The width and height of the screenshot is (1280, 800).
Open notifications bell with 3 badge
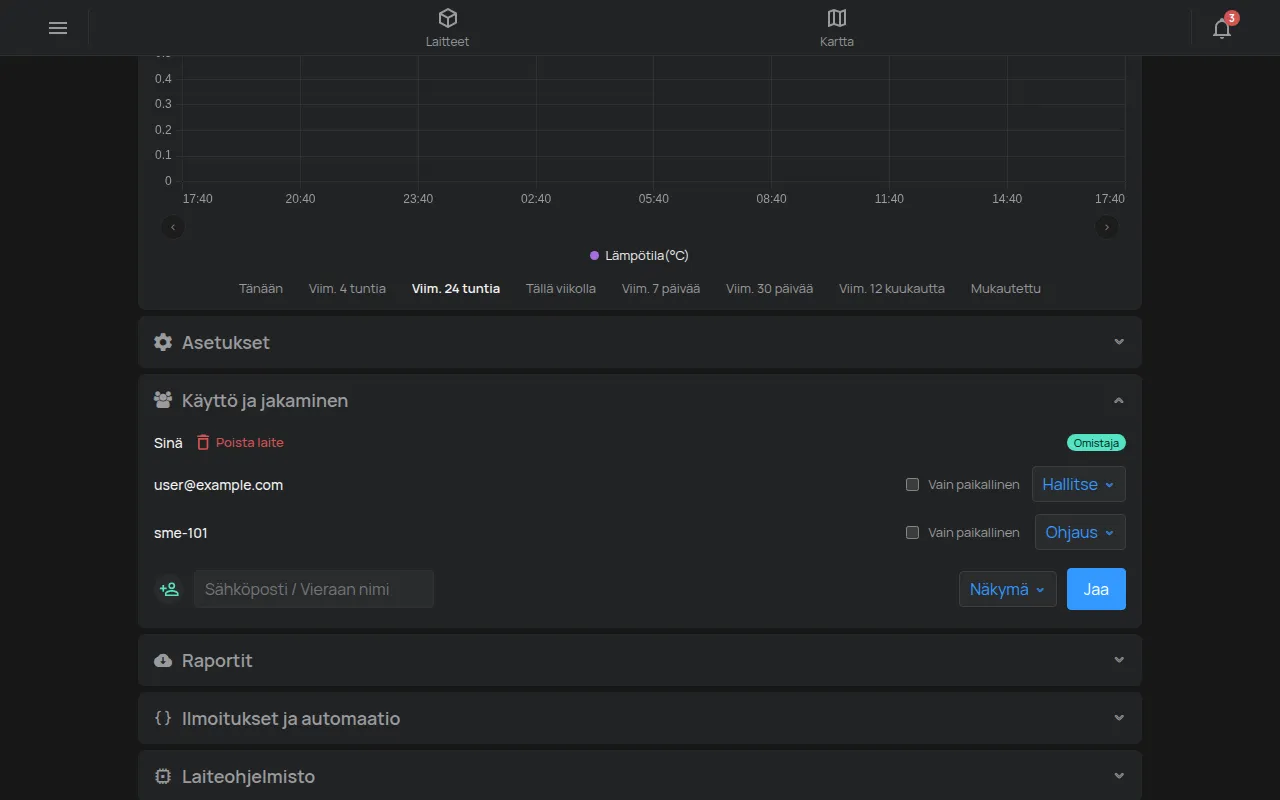(x=1222, y=28)
